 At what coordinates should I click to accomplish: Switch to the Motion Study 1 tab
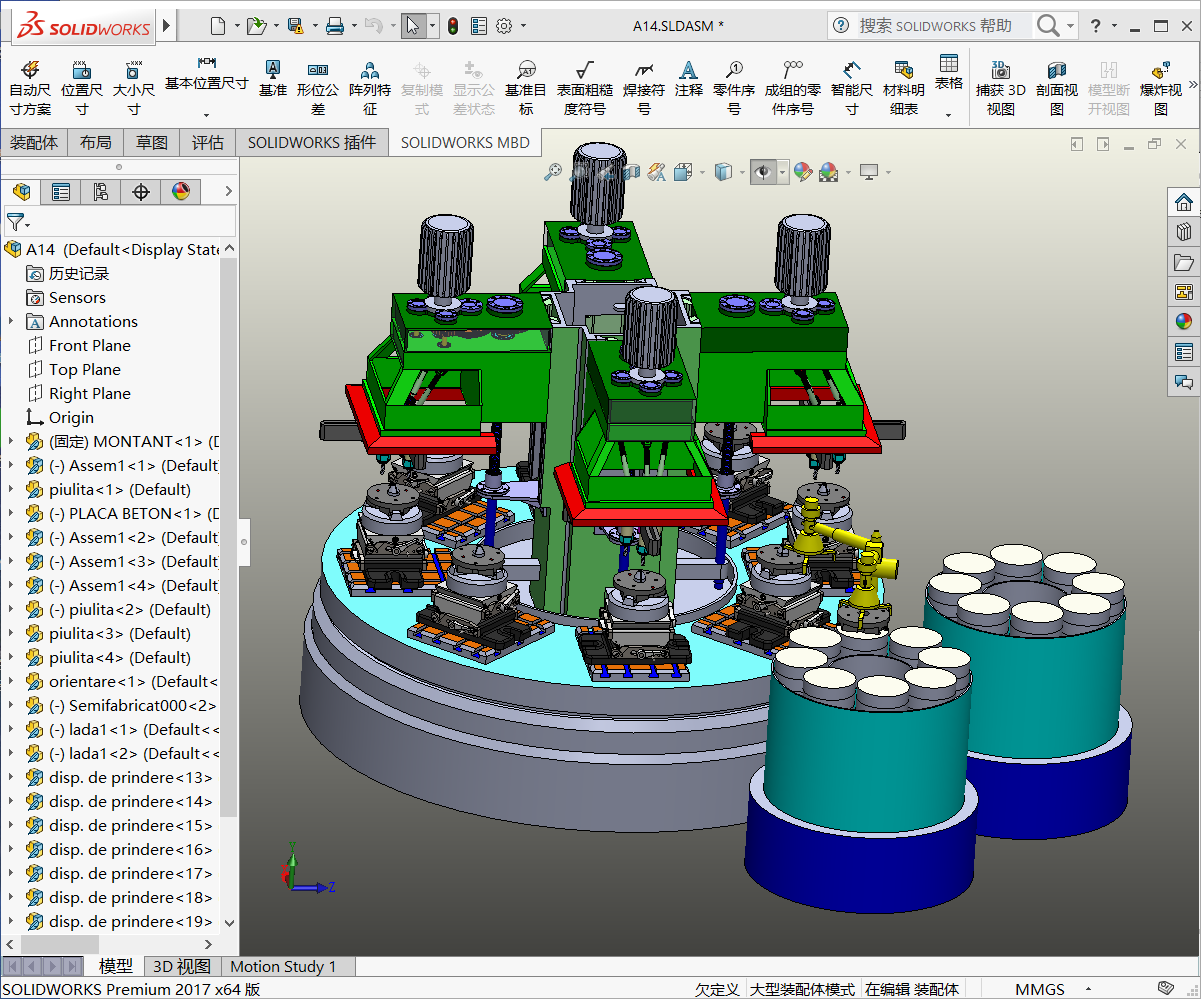284,966
